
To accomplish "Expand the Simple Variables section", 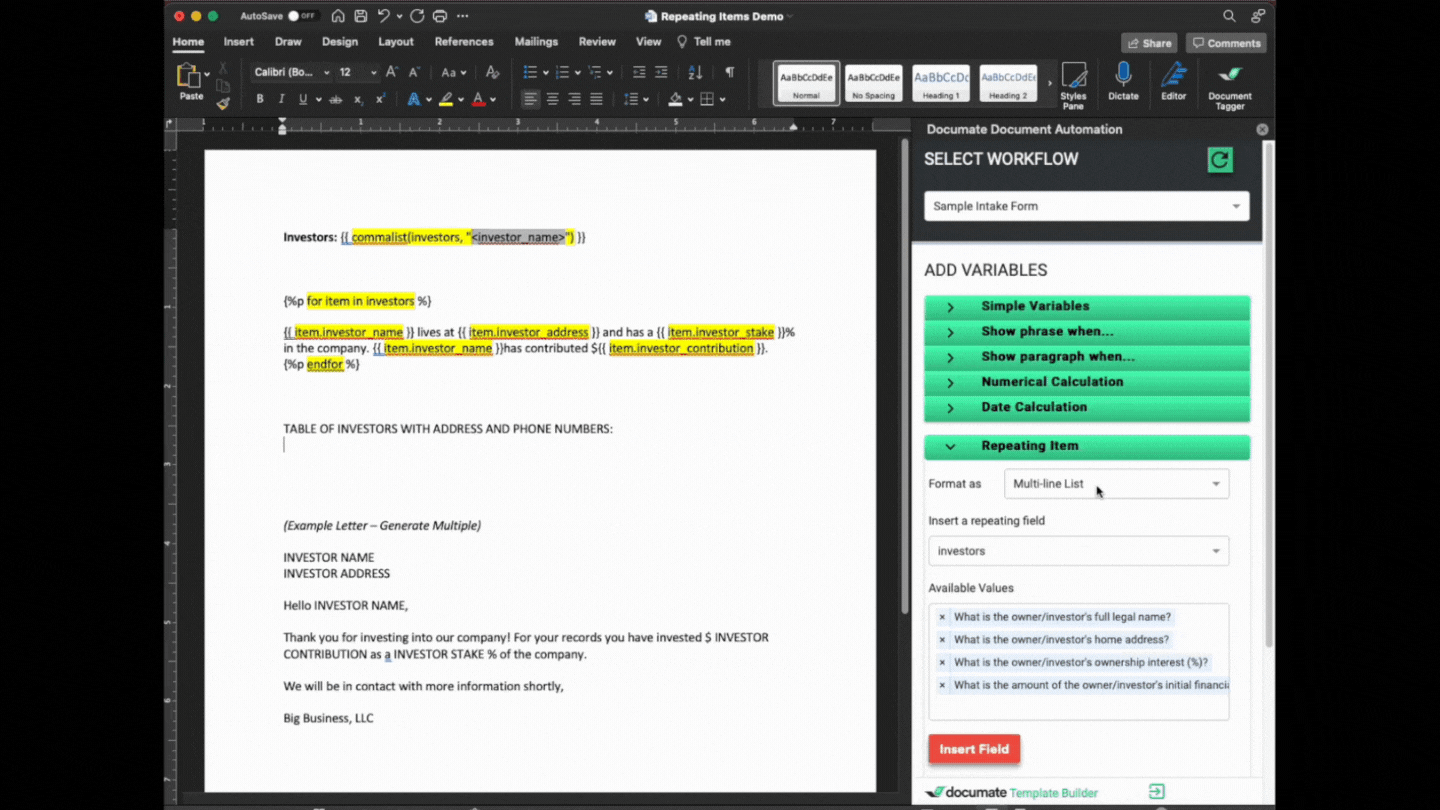I will 1086,306.
